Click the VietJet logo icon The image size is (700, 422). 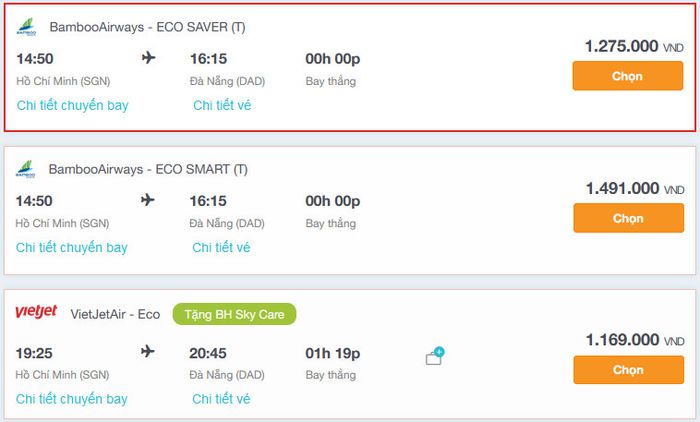point(36,313)
